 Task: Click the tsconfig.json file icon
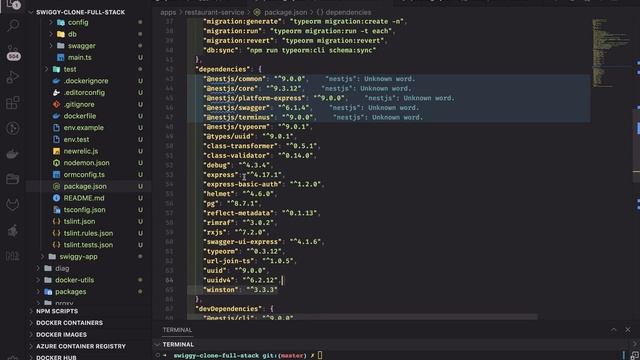(56, 210)
